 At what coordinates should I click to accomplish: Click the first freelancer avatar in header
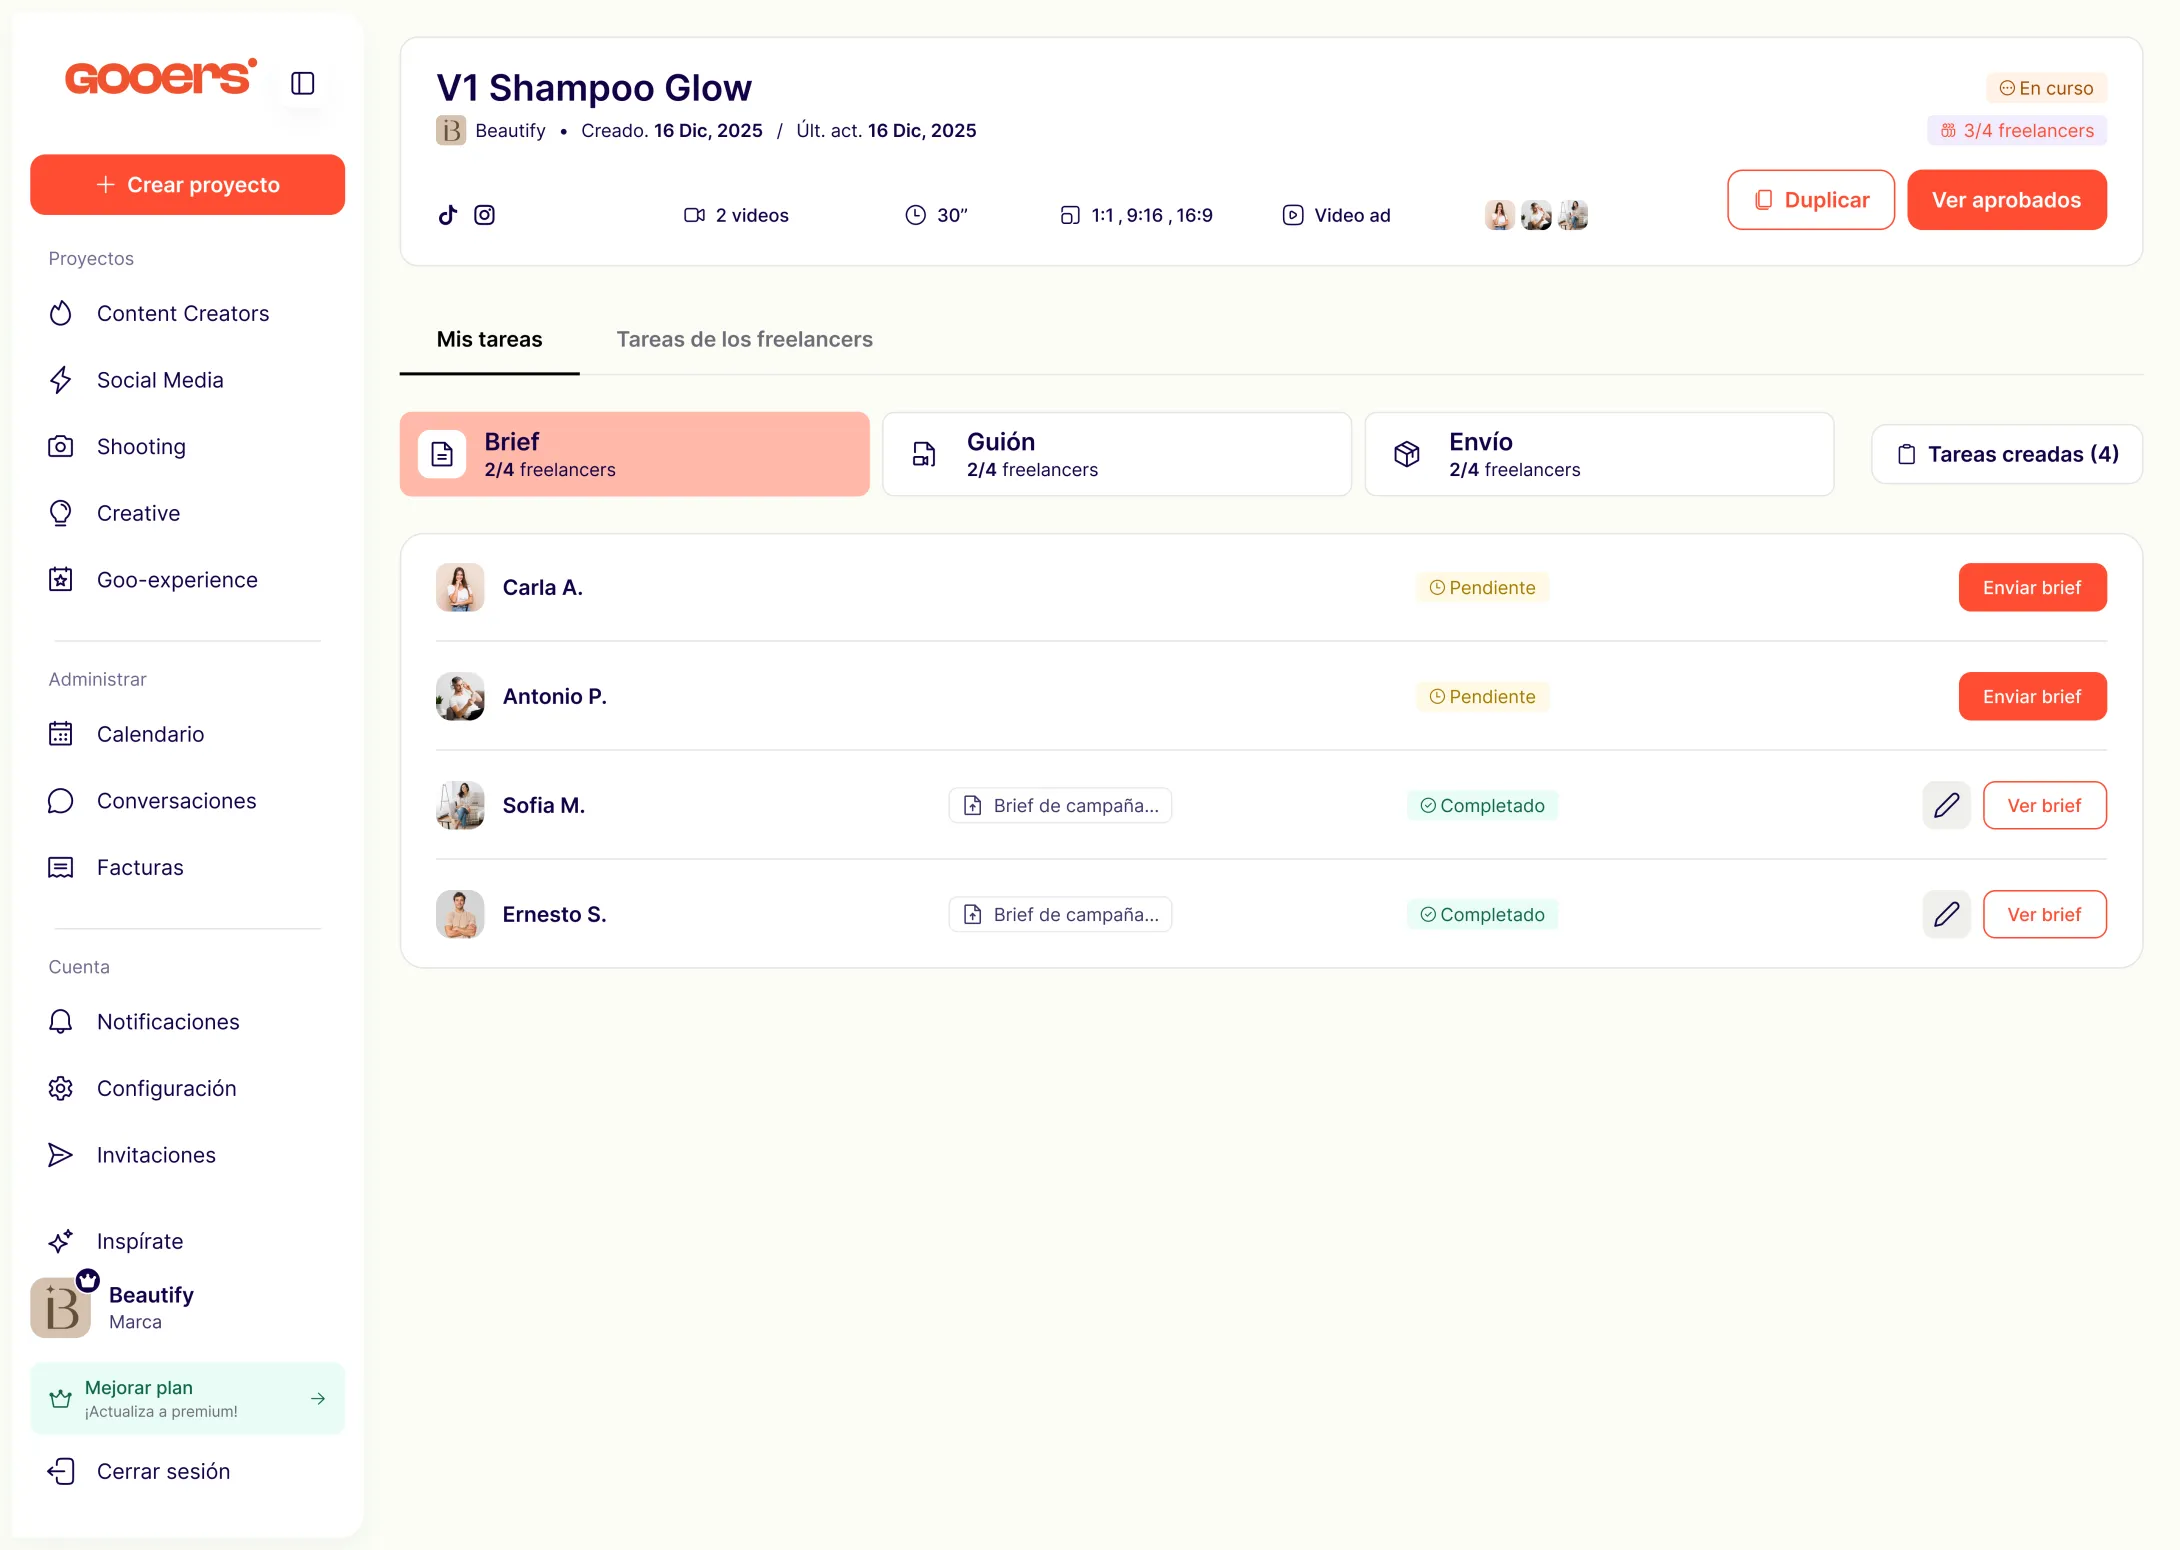click(1499, 215)
